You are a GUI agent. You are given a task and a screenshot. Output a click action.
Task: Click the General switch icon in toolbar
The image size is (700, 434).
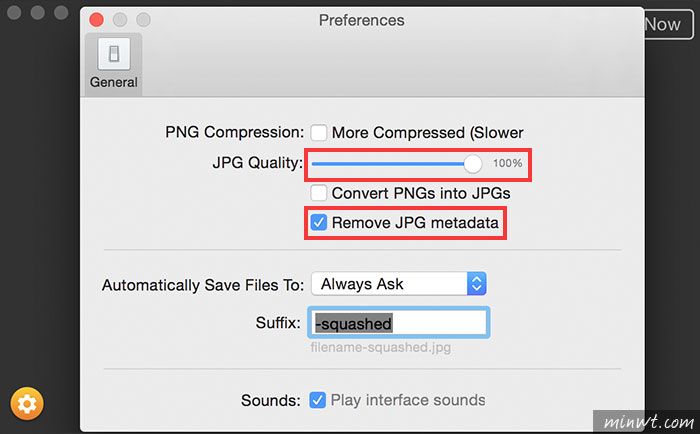coord(114,54)
